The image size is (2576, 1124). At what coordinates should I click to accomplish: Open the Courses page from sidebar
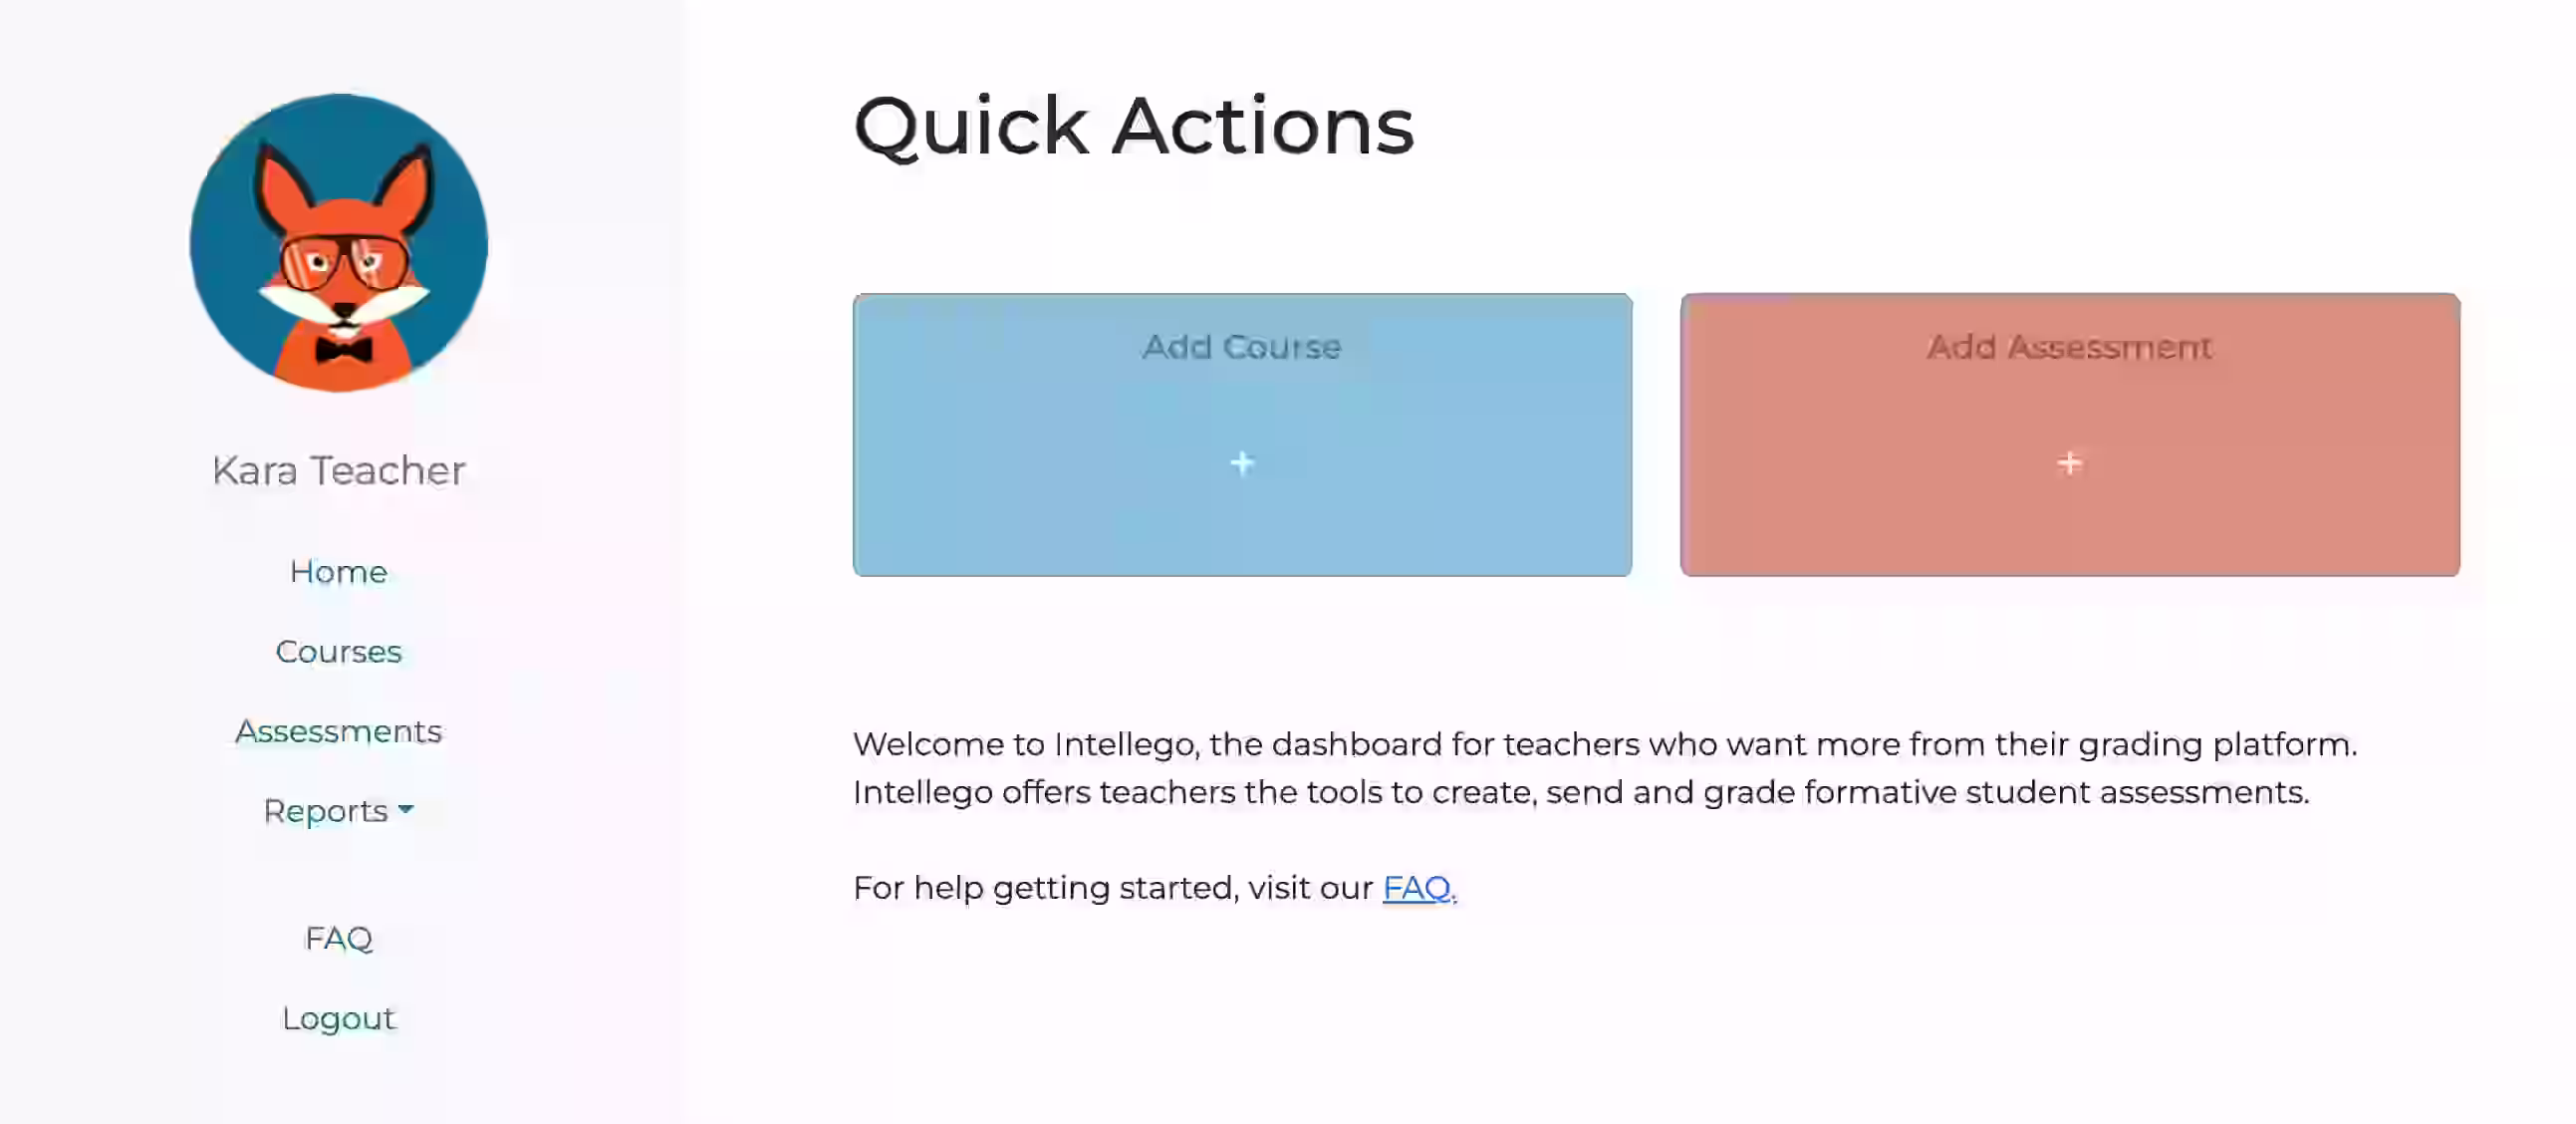pyautogui.click(x=338, y=652)
